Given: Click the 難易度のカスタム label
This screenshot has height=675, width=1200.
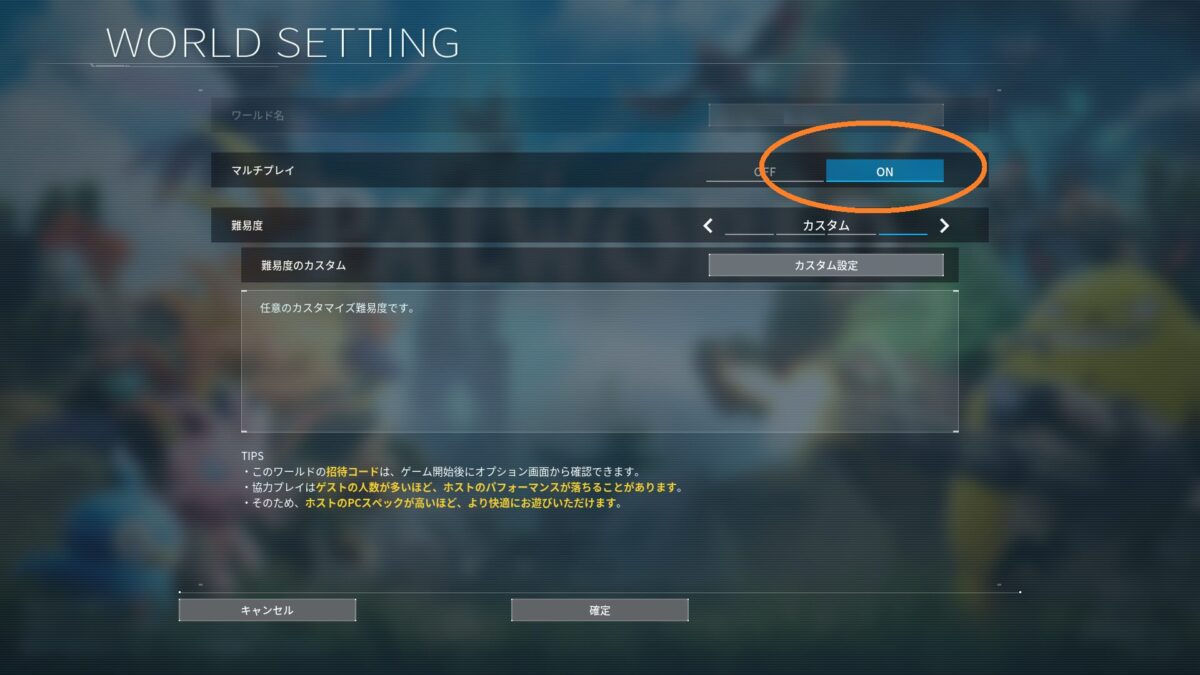Looking at the screenshot, I should coord(303,265).
